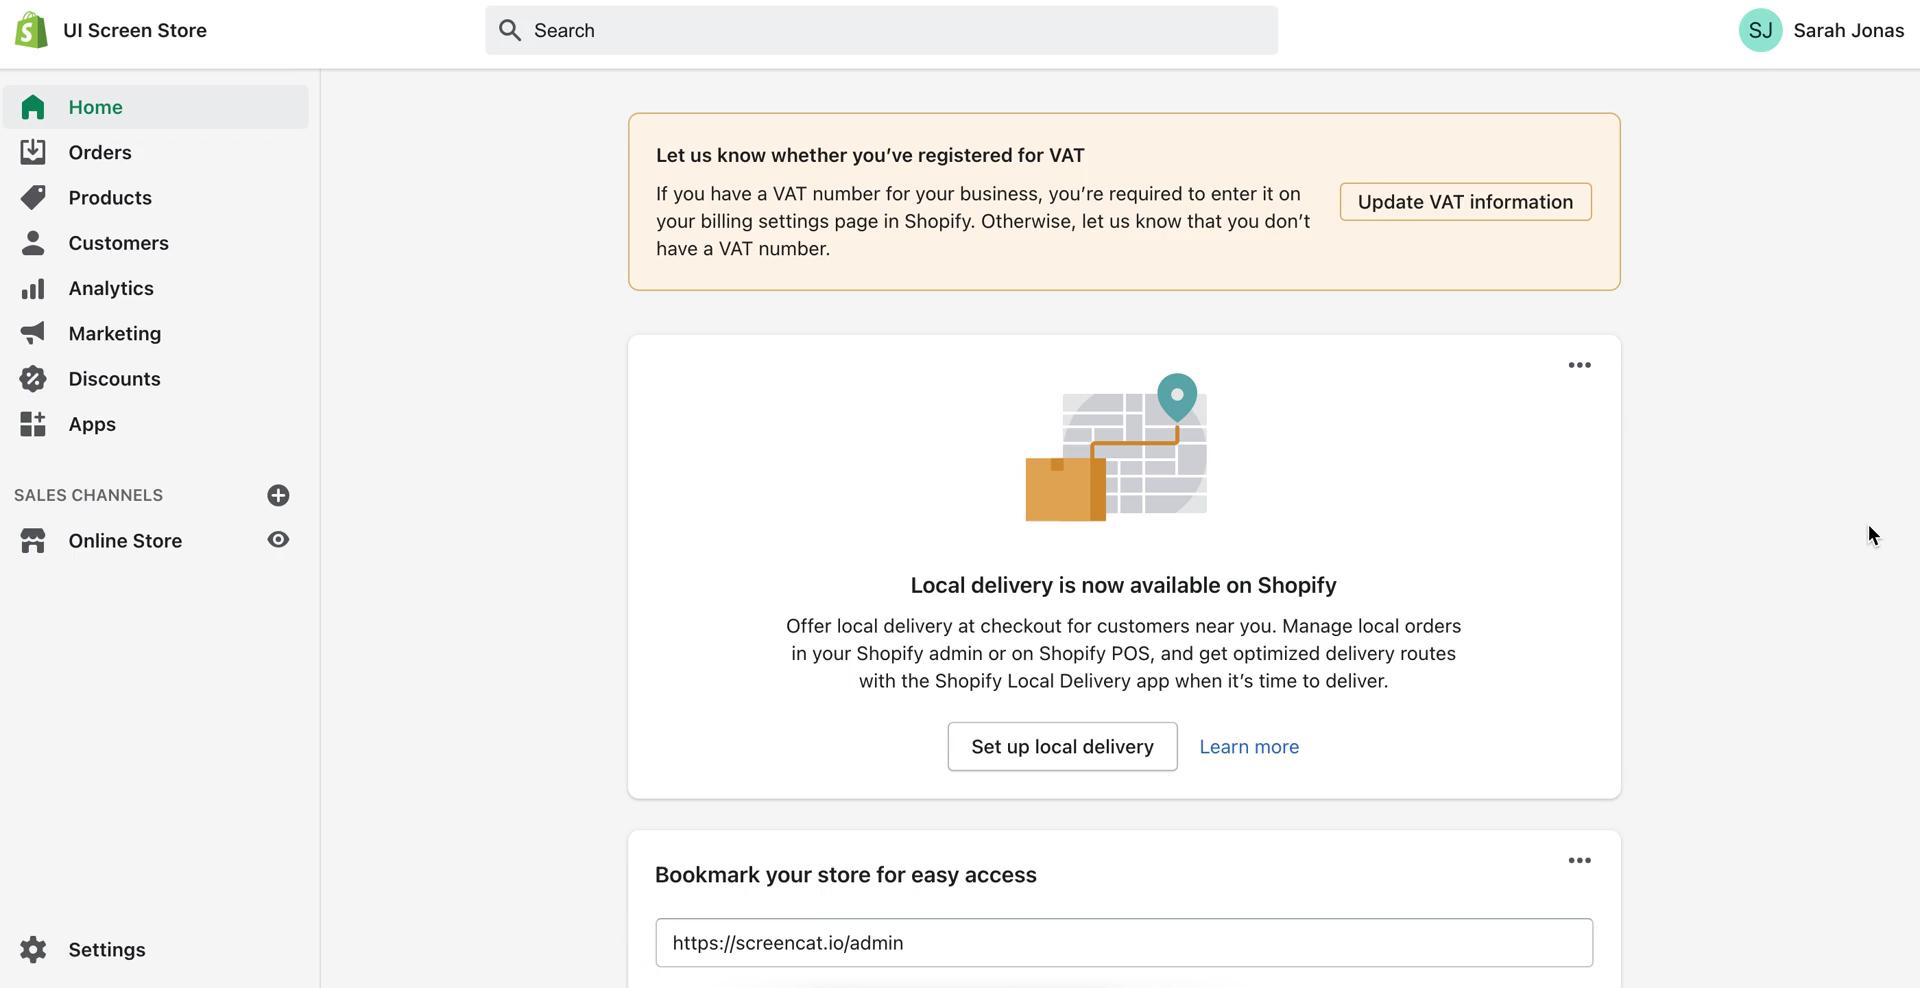The image size is (1920, 988).
Task: Click the Products tag icon
Action: pos(33,197)
